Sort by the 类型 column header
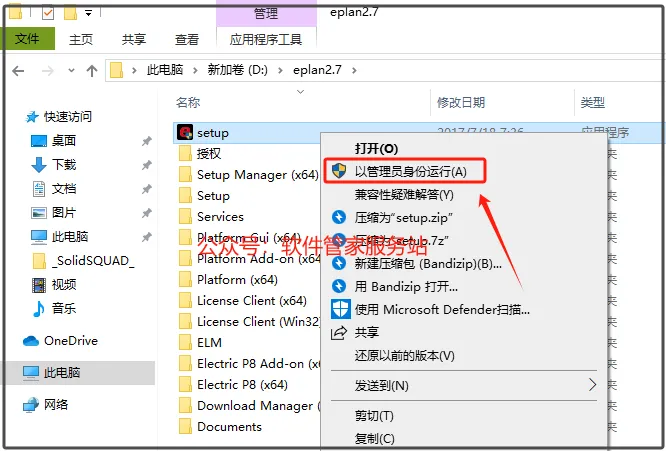This screenshot has width=666, height=451. 593,102
